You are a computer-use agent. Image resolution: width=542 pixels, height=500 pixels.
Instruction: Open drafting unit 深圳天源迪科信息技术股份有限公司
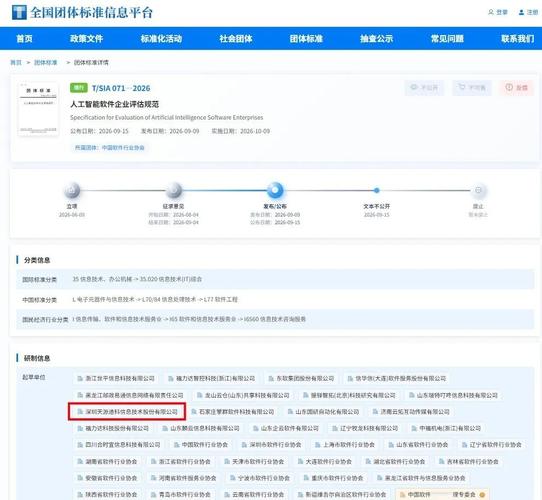tap(127, 412)
